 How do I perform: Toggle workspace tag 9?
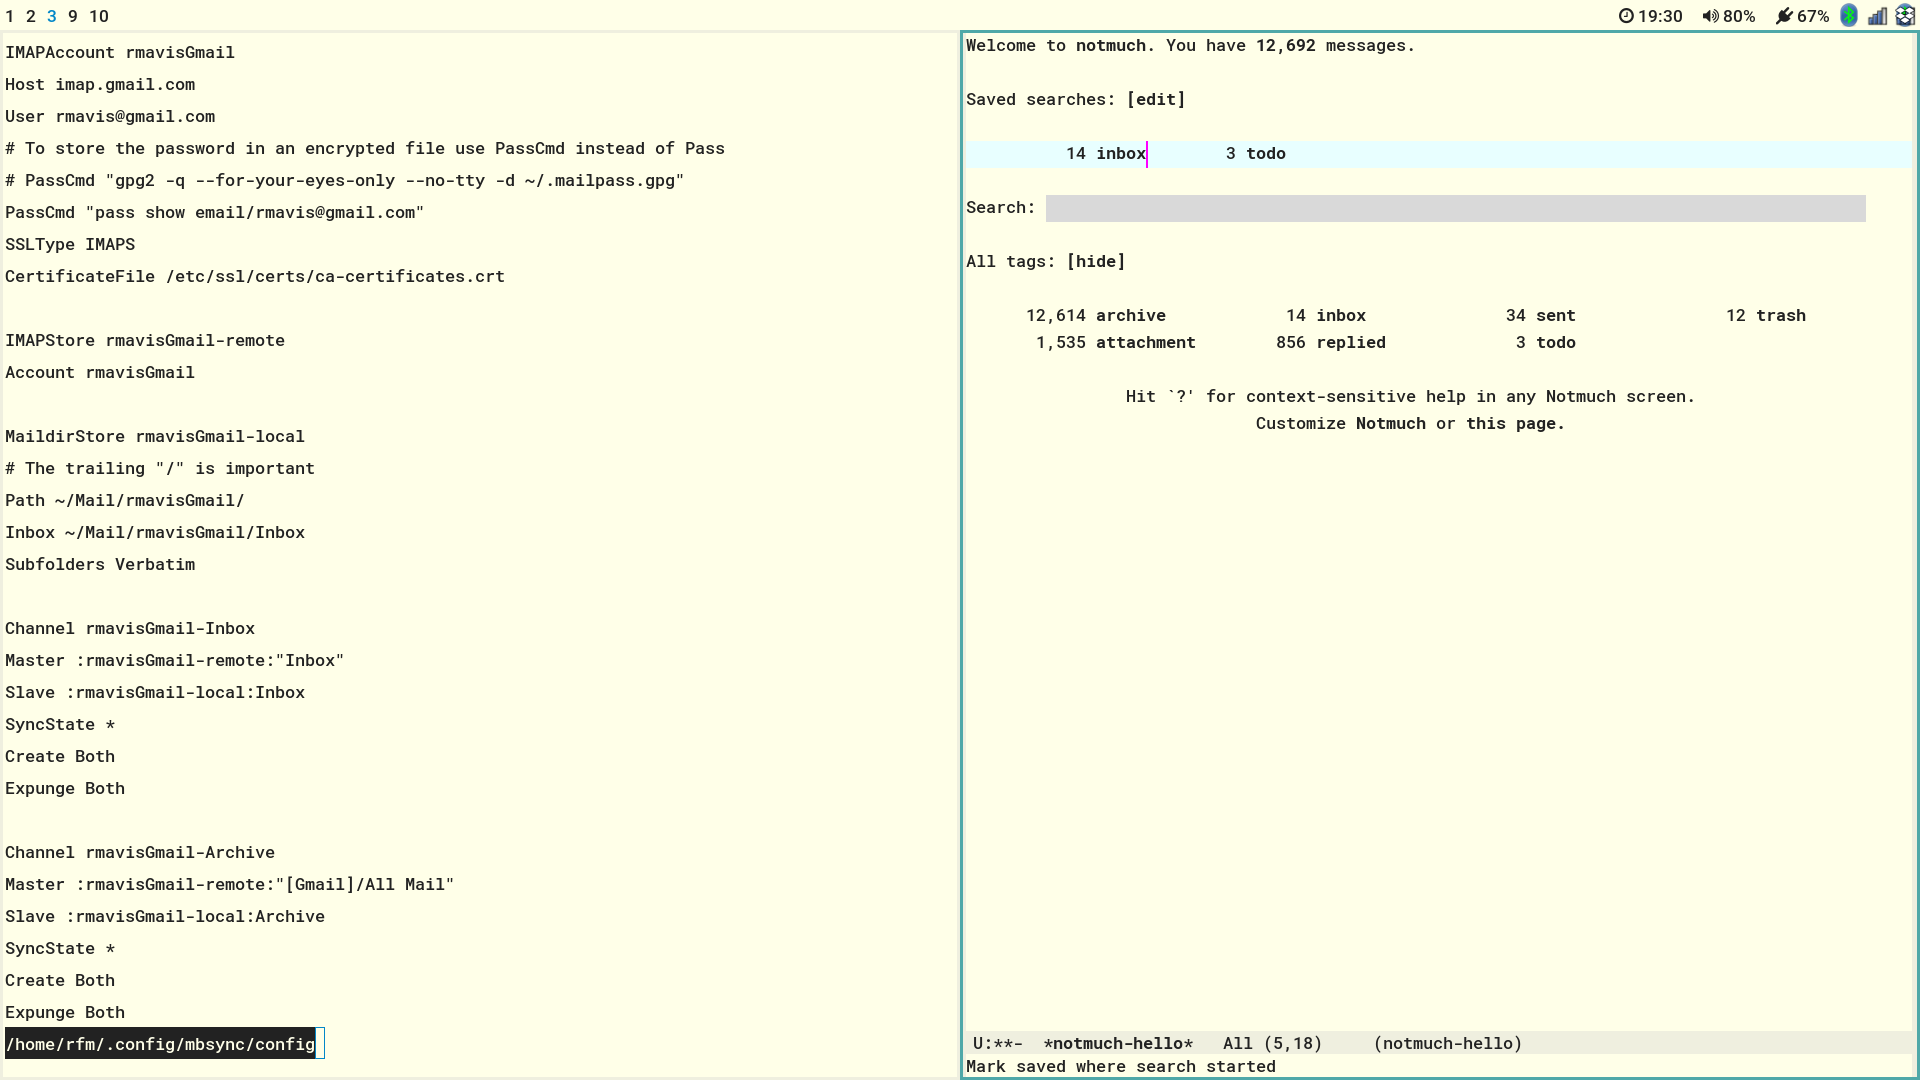71,16
